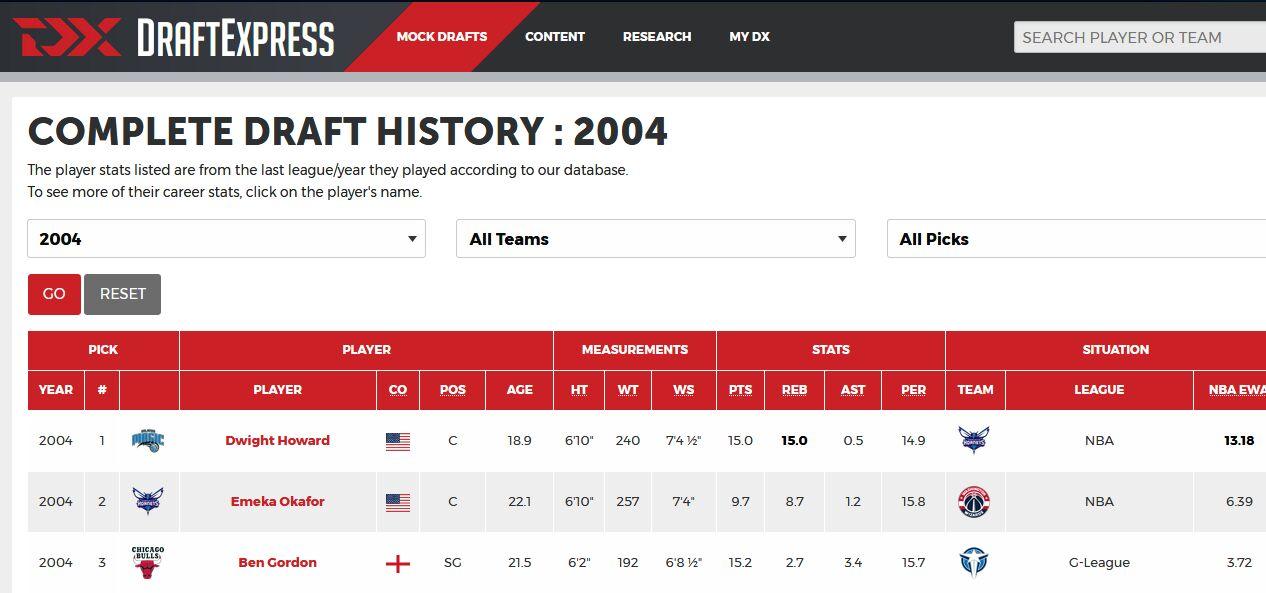
Task: Open the 2004 year dropdown
Action: (x=226, y=239)
